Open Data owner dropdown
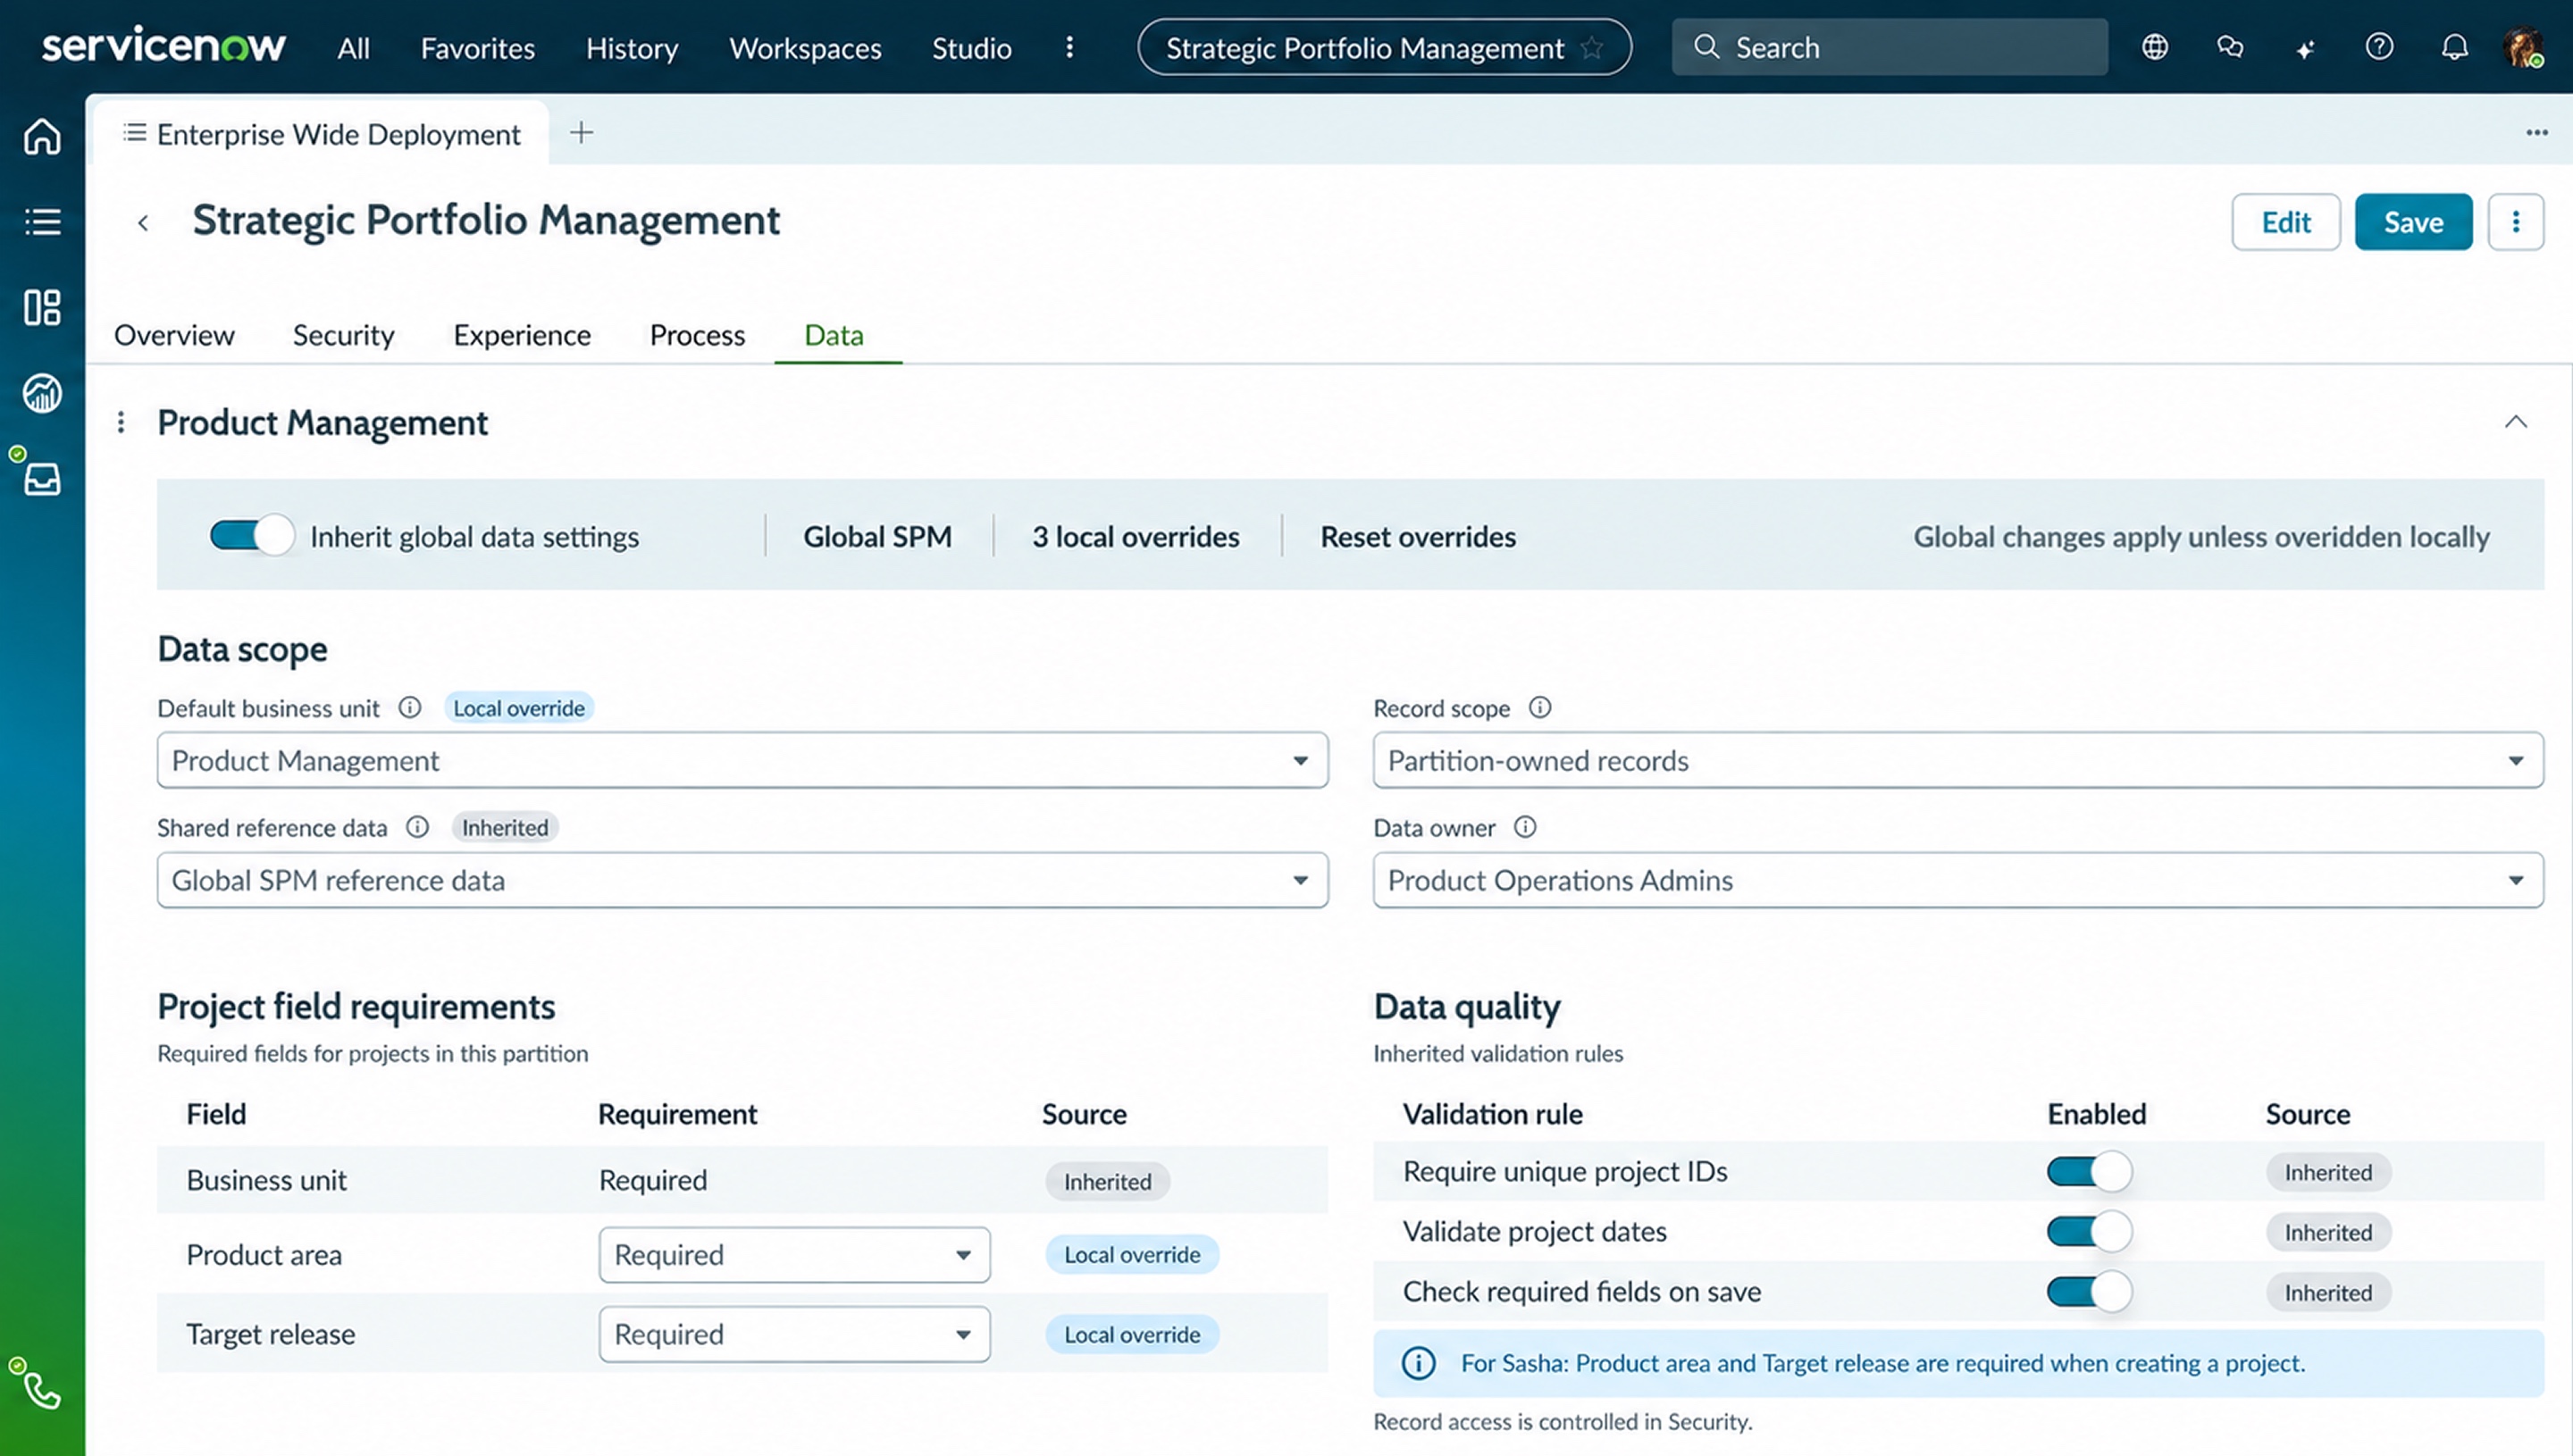The width and height of the screenshot is (2573, 1456). click(x=1958, y=880)
